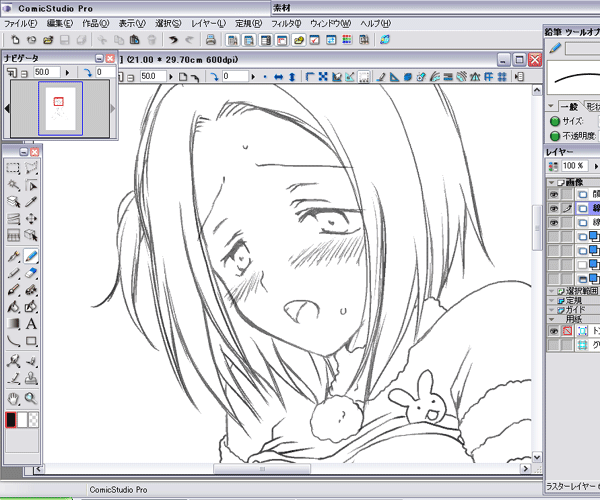Select the pen nib tool
This screenshot has width=600, height=500.
(13, 256)
